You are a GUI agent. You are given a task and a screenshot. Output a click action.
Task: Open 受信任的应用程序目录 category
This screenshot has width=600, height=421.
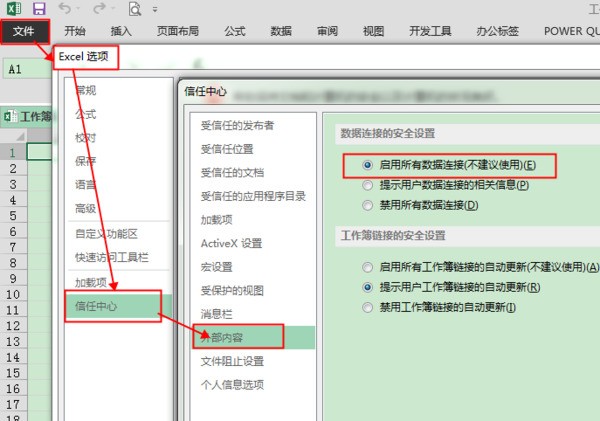pyautogui.click(x=253, y=196)
